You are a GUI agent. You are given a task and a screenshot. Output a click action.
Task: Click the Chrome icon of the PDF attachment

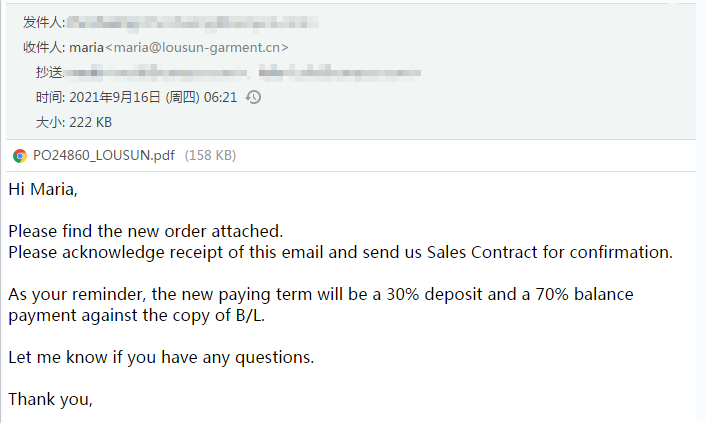click(20, 156)
